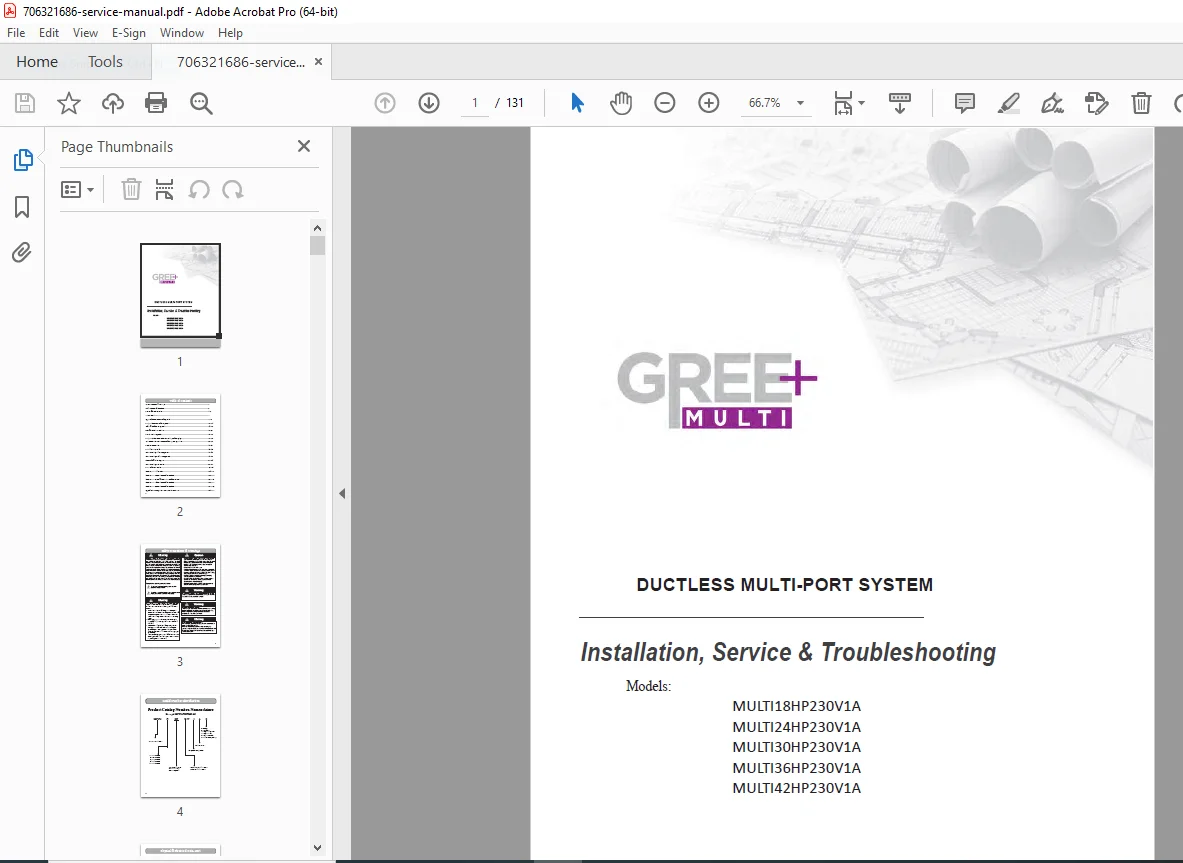Click the Edit PDF stamp icon
Image resolution: width=1183 pixels, height=863 pixels.
(x=1096, y=103)
